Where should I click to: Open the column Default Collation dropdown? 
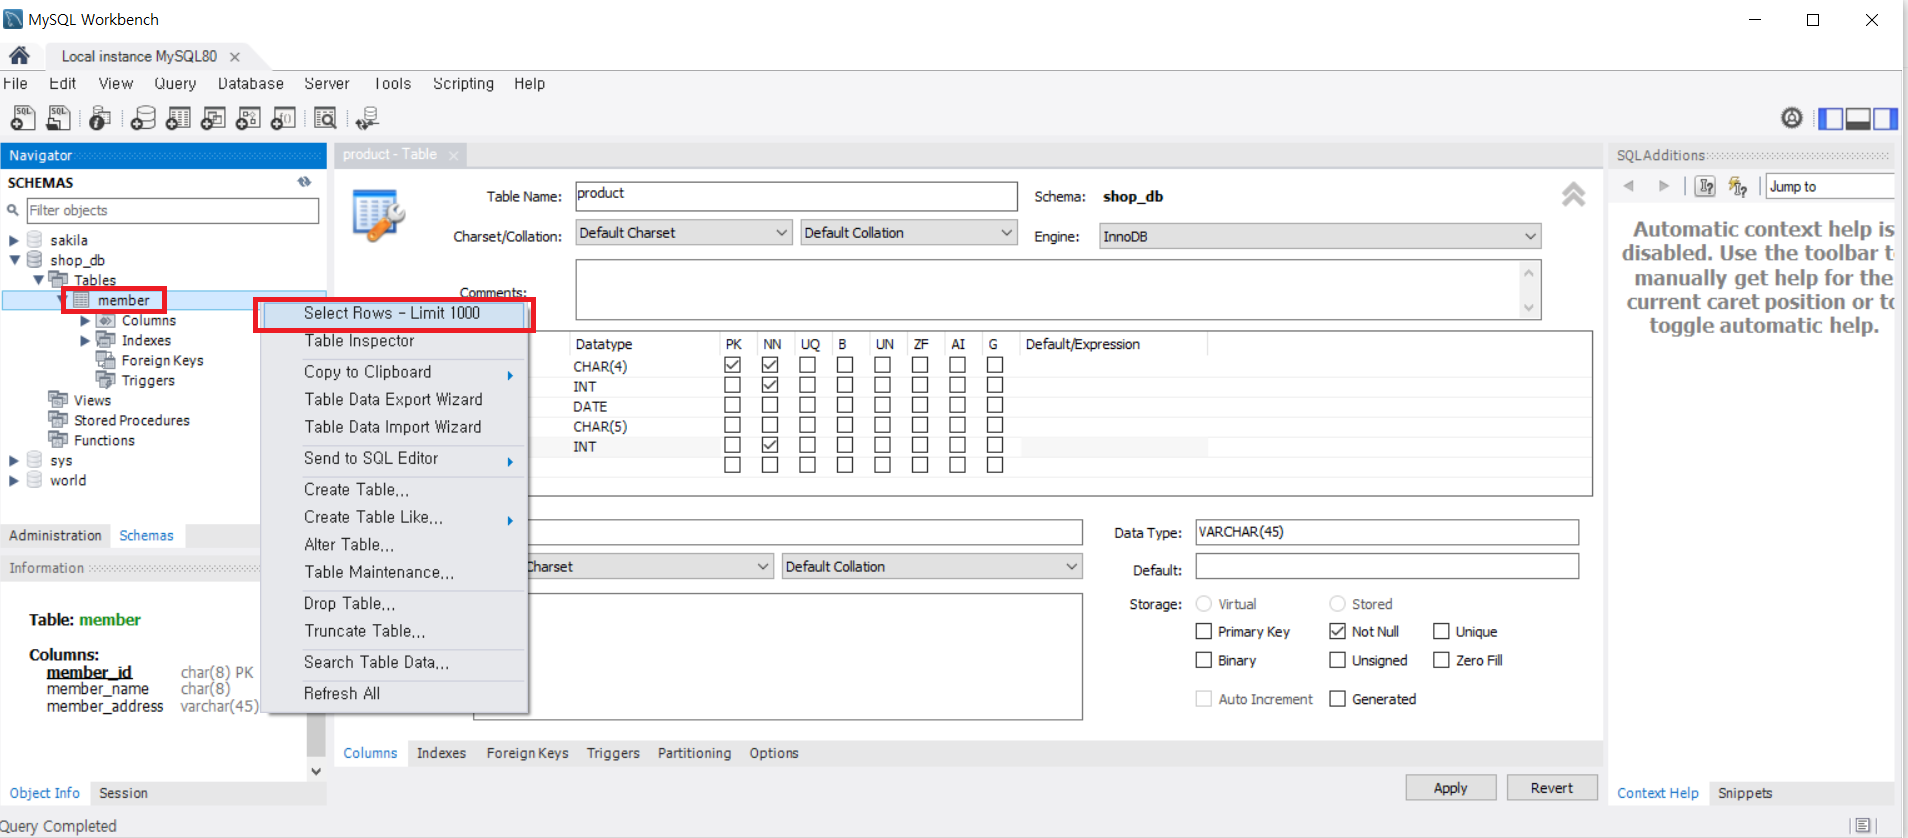932,567
